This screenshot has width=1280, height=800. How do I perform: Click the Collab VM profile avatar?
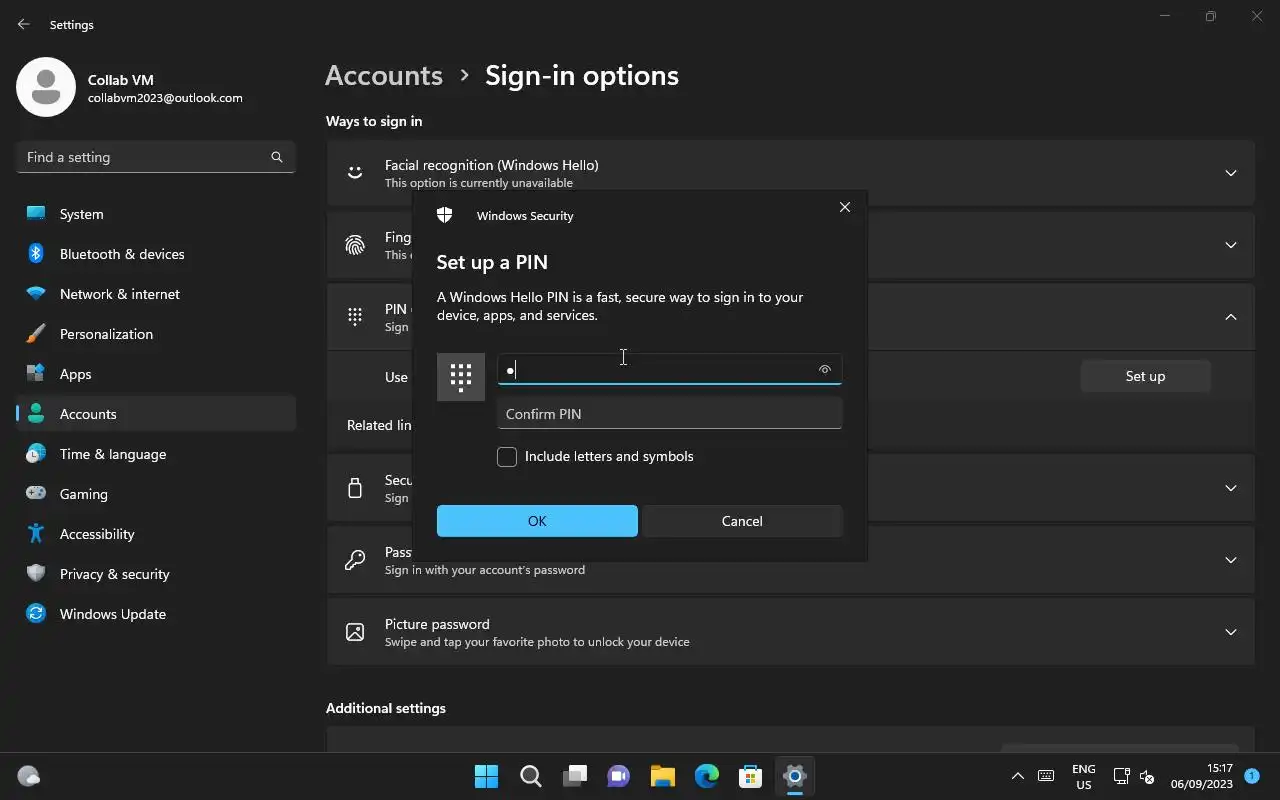pyautogui.click(x=46, y=87)
